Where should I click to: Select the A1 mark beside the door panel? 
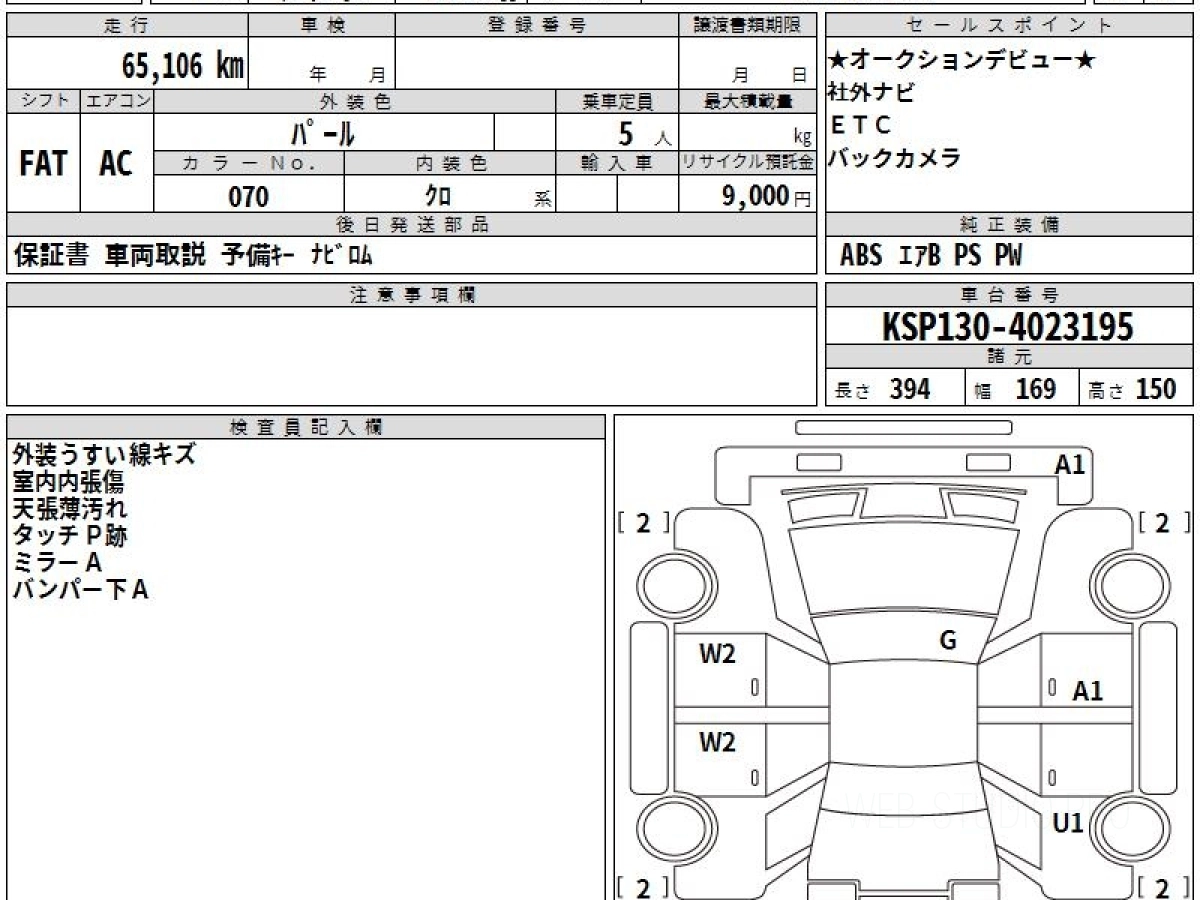1088,690
